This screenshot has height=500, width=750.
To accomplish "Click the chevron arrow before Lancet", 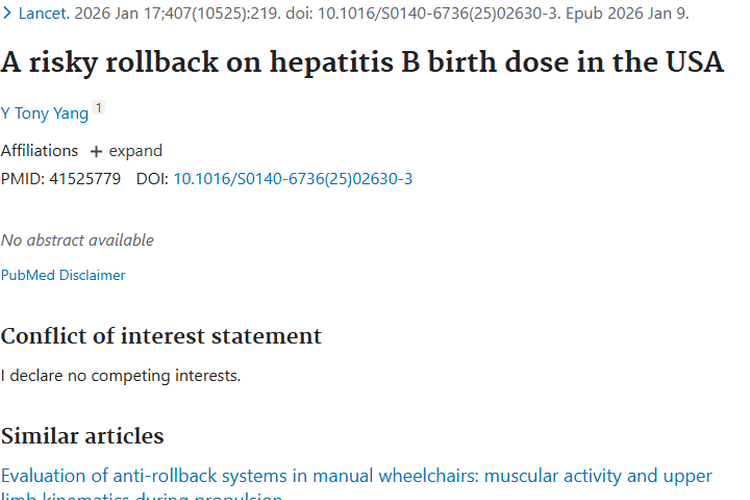I will 6,15.
